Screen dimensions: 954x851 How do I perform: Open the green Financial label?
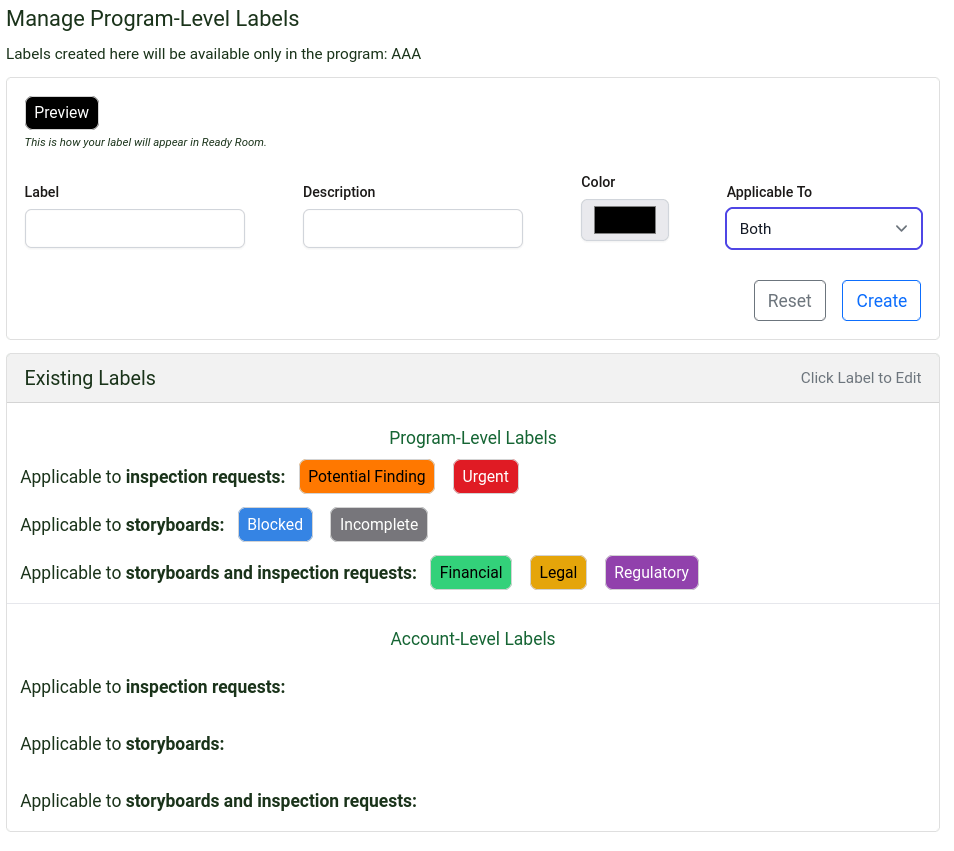coord(471,573)
